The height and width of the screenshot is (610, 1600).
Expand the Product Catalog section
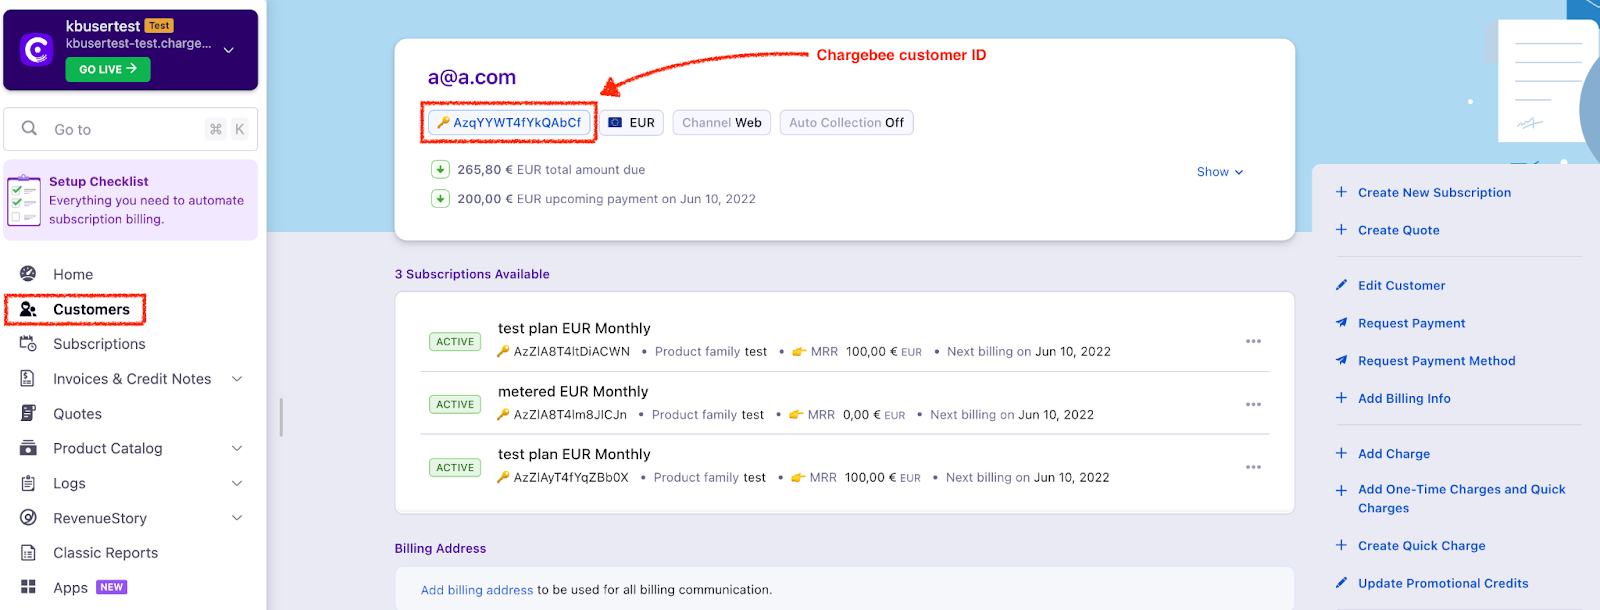click(x=237, y=449)
